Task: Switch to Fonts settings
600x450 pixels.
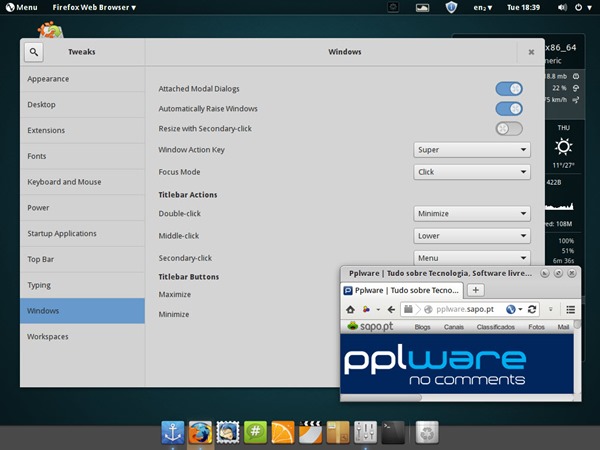Action: pyautogui.click(x=82, y=156)
